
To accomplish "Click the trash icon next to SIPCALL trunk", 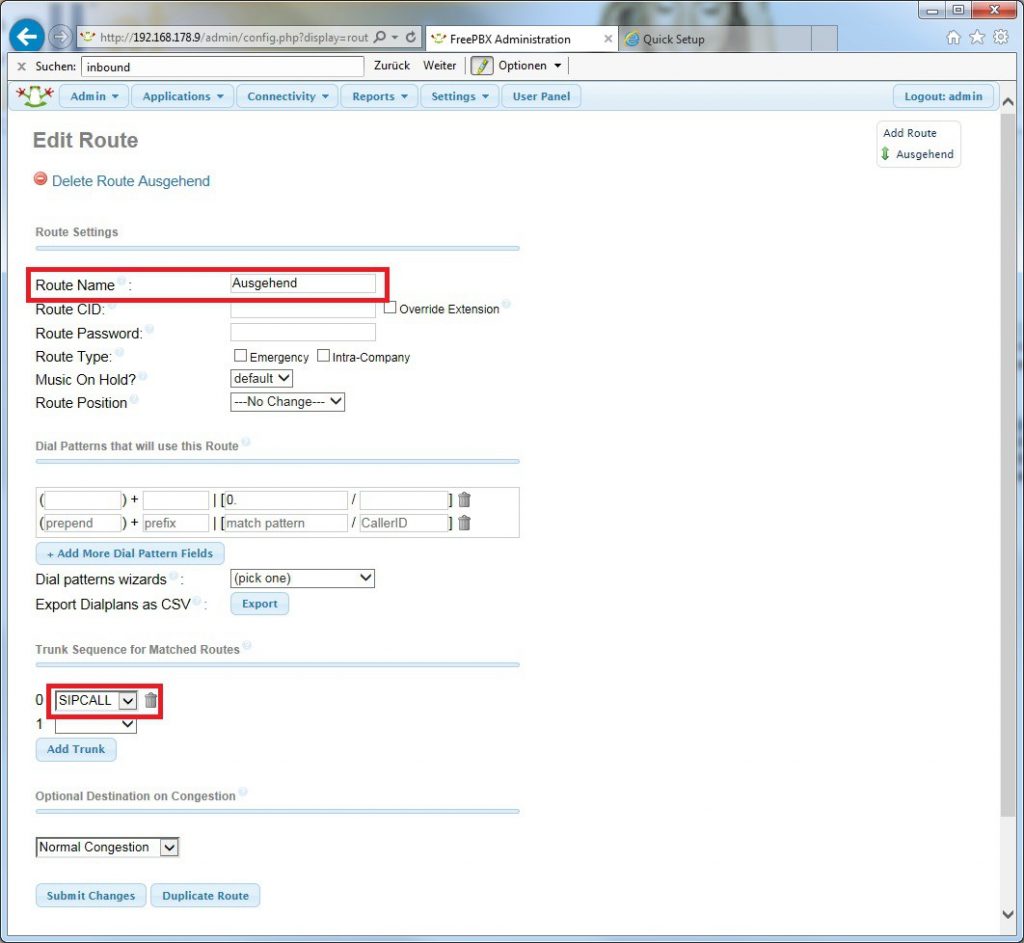I will tap(151, 700).
